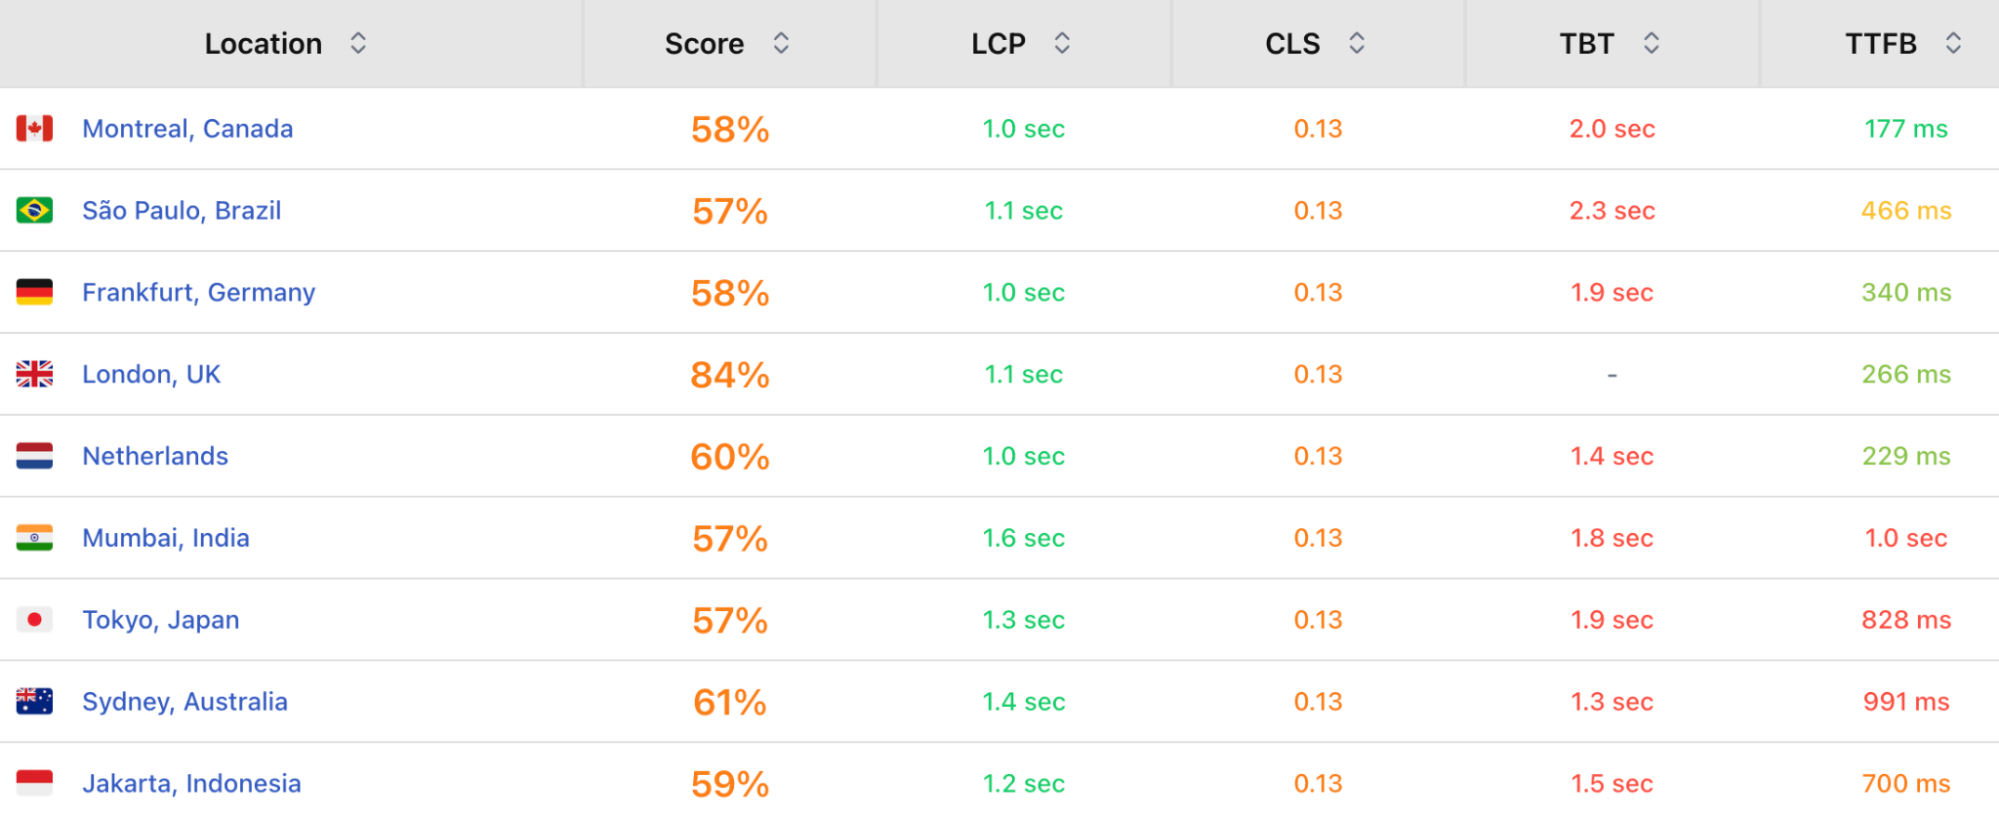Viewport: 1999px width, 817px height.
Task: Click the Japan flag icon
Action: (x=35, y=620)
